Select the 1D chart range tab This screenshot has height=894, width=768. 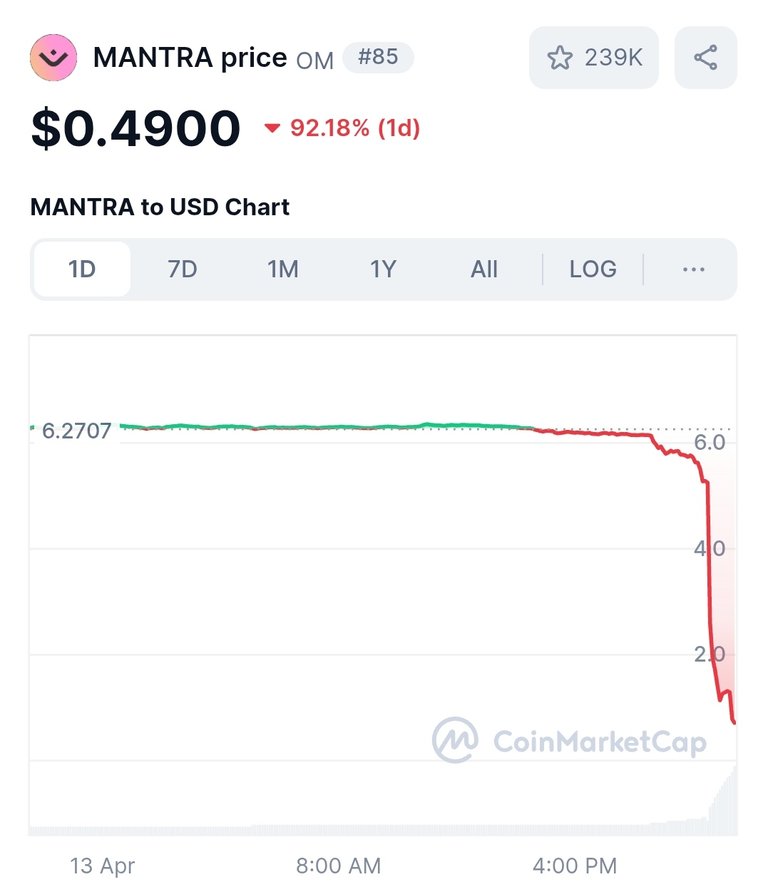tap(82, 269)
